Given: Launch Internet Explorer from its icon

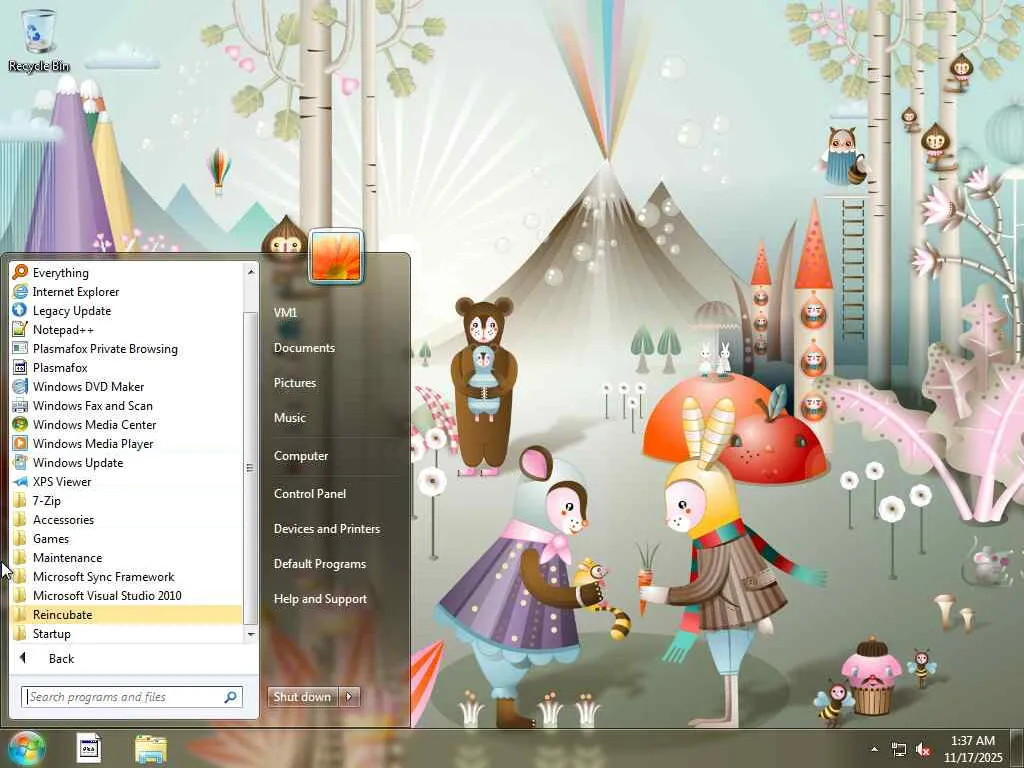Looking at the screenshot, I should (x=20, y=291).
